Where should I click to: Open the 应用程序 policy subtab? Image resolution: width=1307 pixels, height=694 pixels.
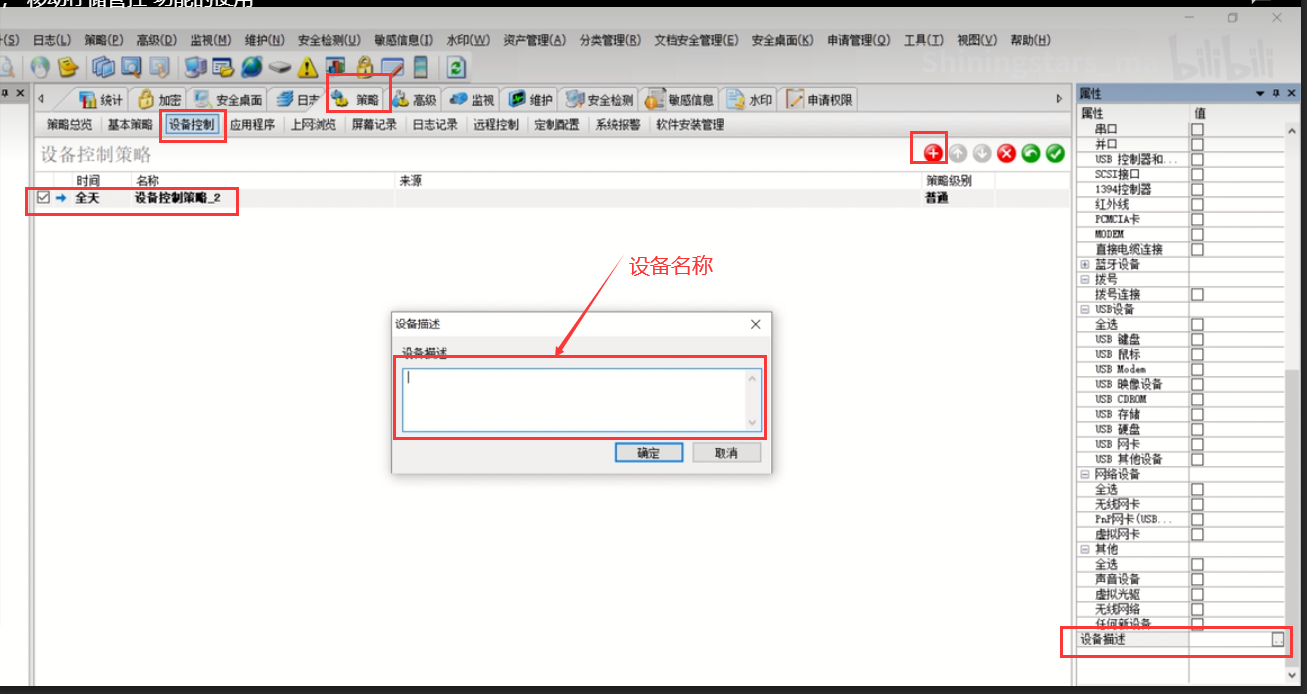[252, 125]
